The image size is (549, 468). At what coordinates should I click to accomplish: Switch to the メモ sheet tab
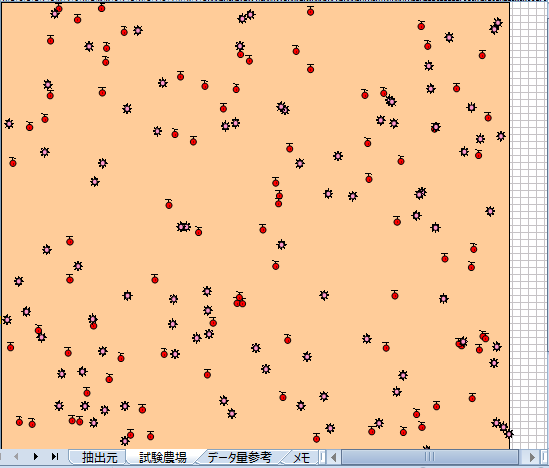pyautogui.click(x=301, y=457)
